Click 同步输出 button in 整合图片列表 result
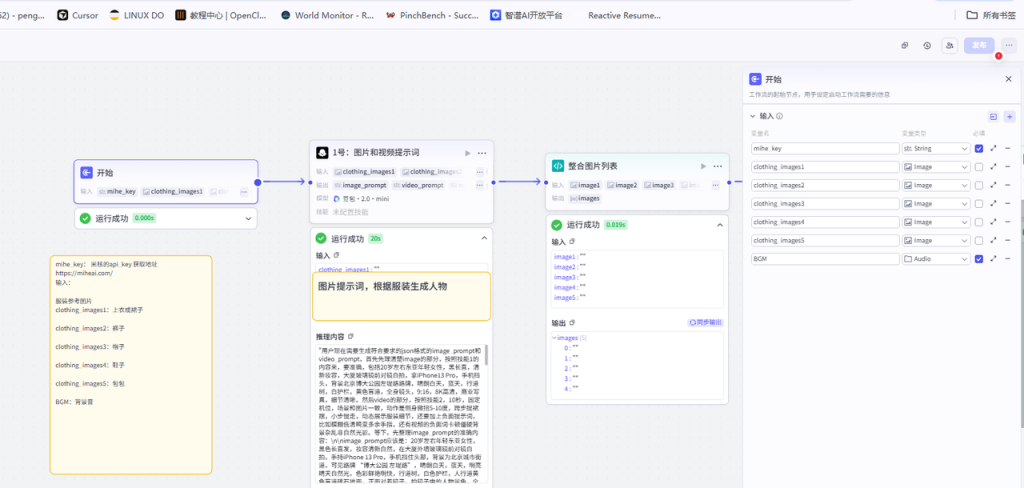 point(705,323)
